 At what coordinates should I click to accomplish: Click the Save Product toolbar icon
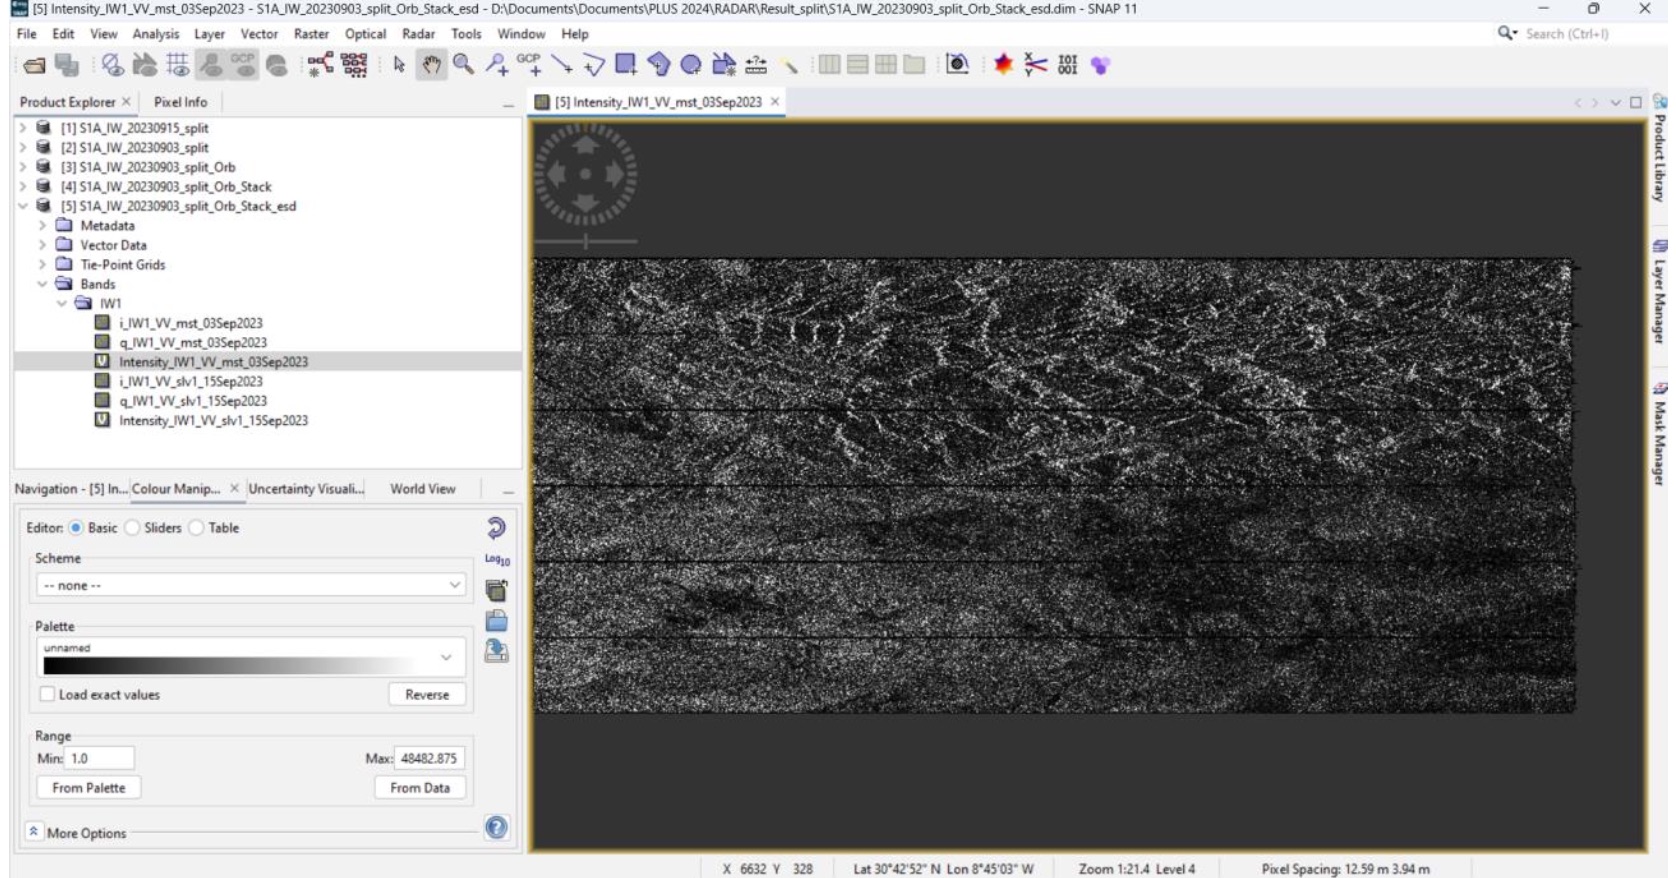[x=67, y=66]
